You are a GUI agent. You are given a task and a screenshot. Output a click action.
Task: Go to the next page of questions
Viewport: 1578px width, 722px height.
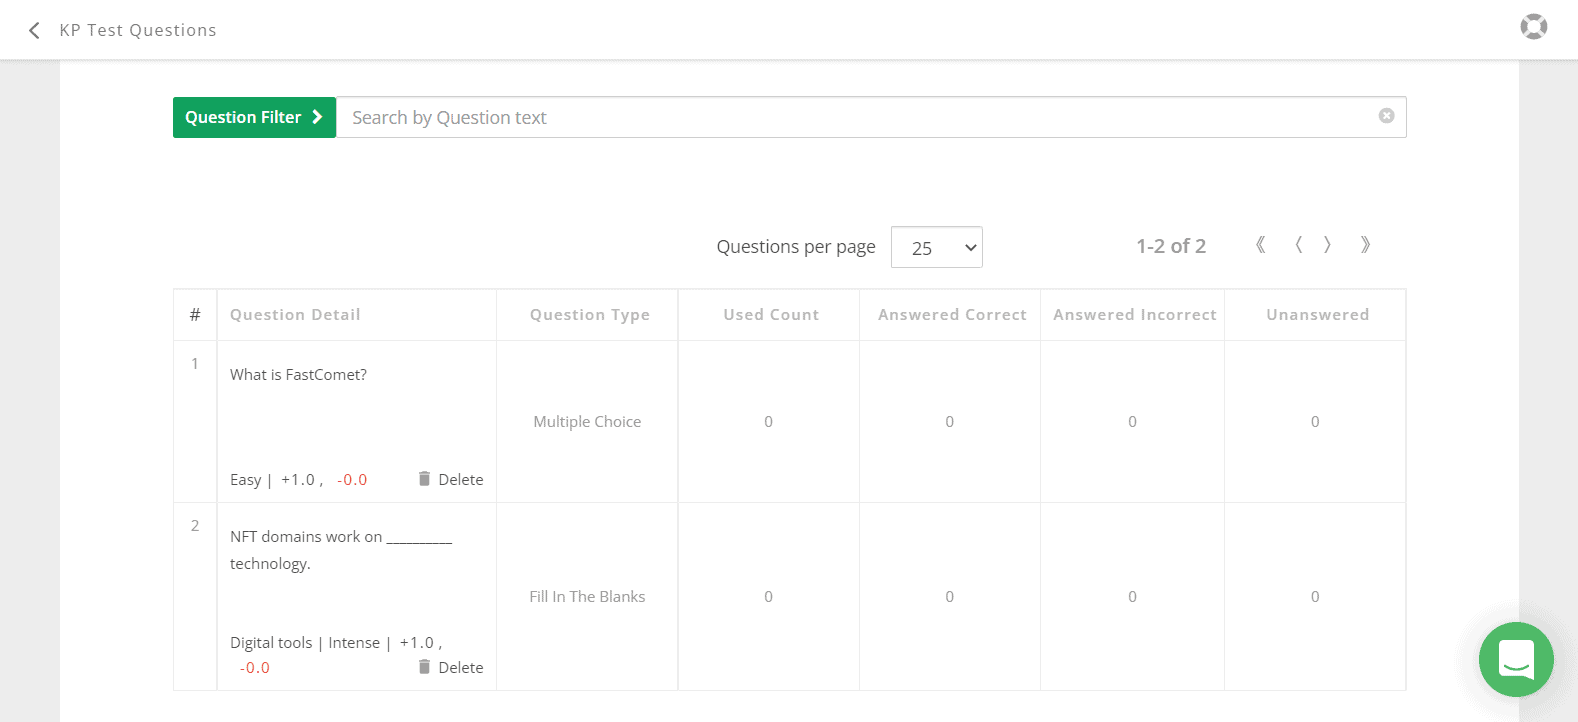[1327, 245]
